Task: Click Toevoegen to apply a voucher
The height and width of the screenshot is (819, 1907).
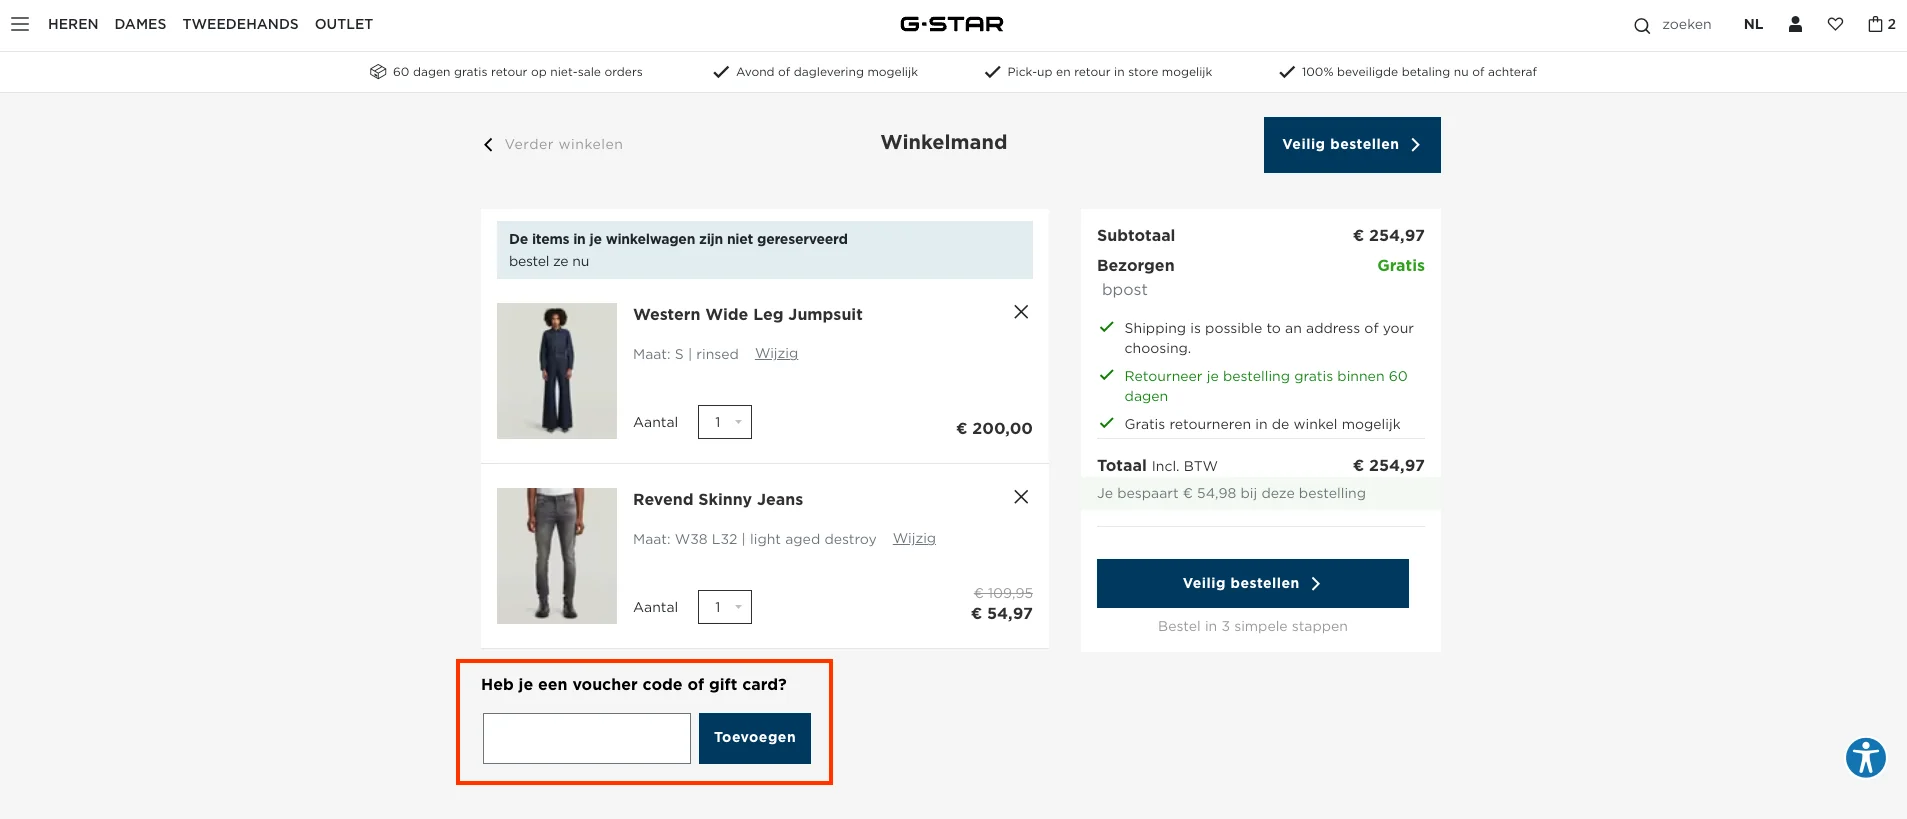Action: coord(754,738)
